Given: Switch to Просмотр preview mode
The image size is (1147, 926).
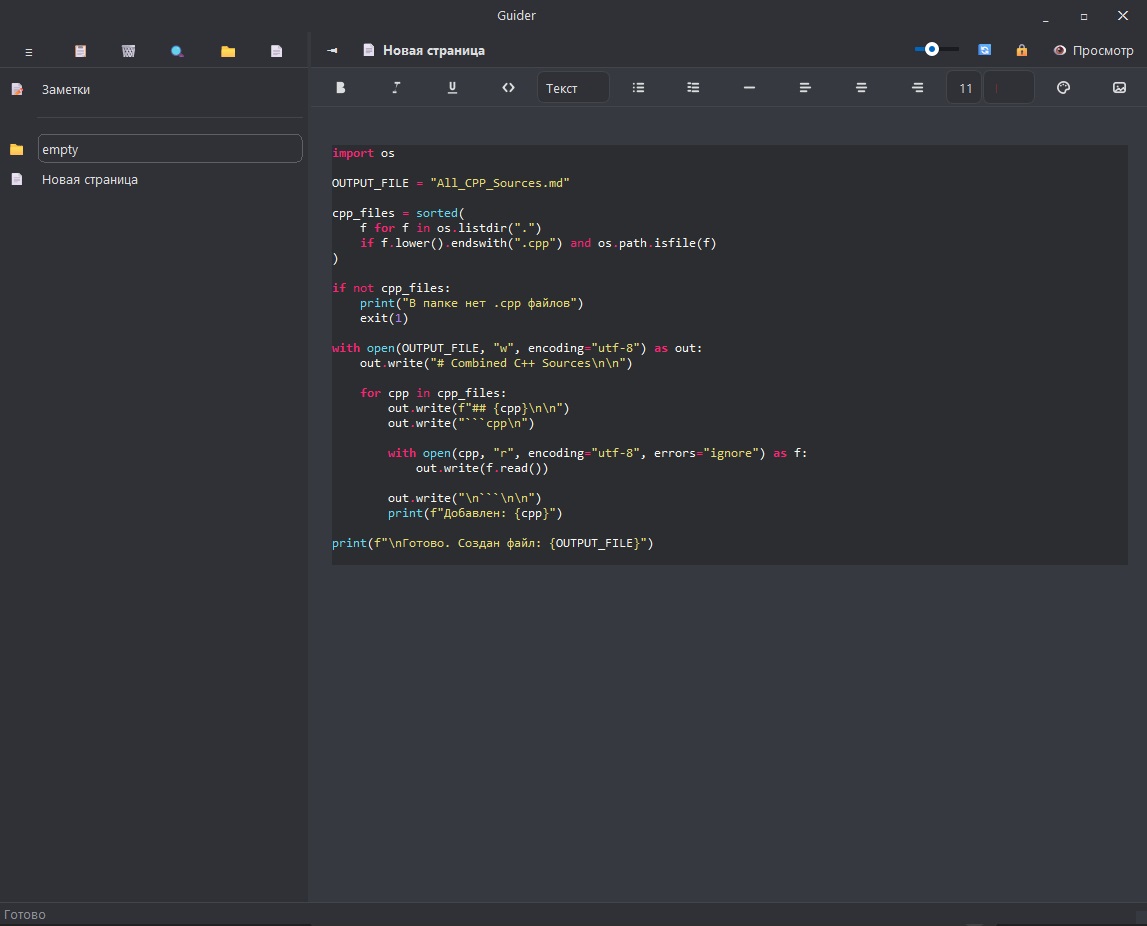Looking at the screenshot, I should 1092,50.
